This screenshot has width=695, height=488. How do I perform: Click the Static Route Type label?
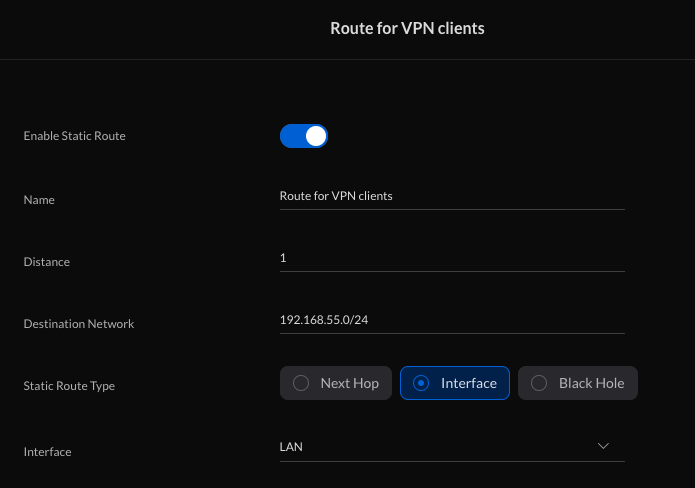click(x=69, y=386)
